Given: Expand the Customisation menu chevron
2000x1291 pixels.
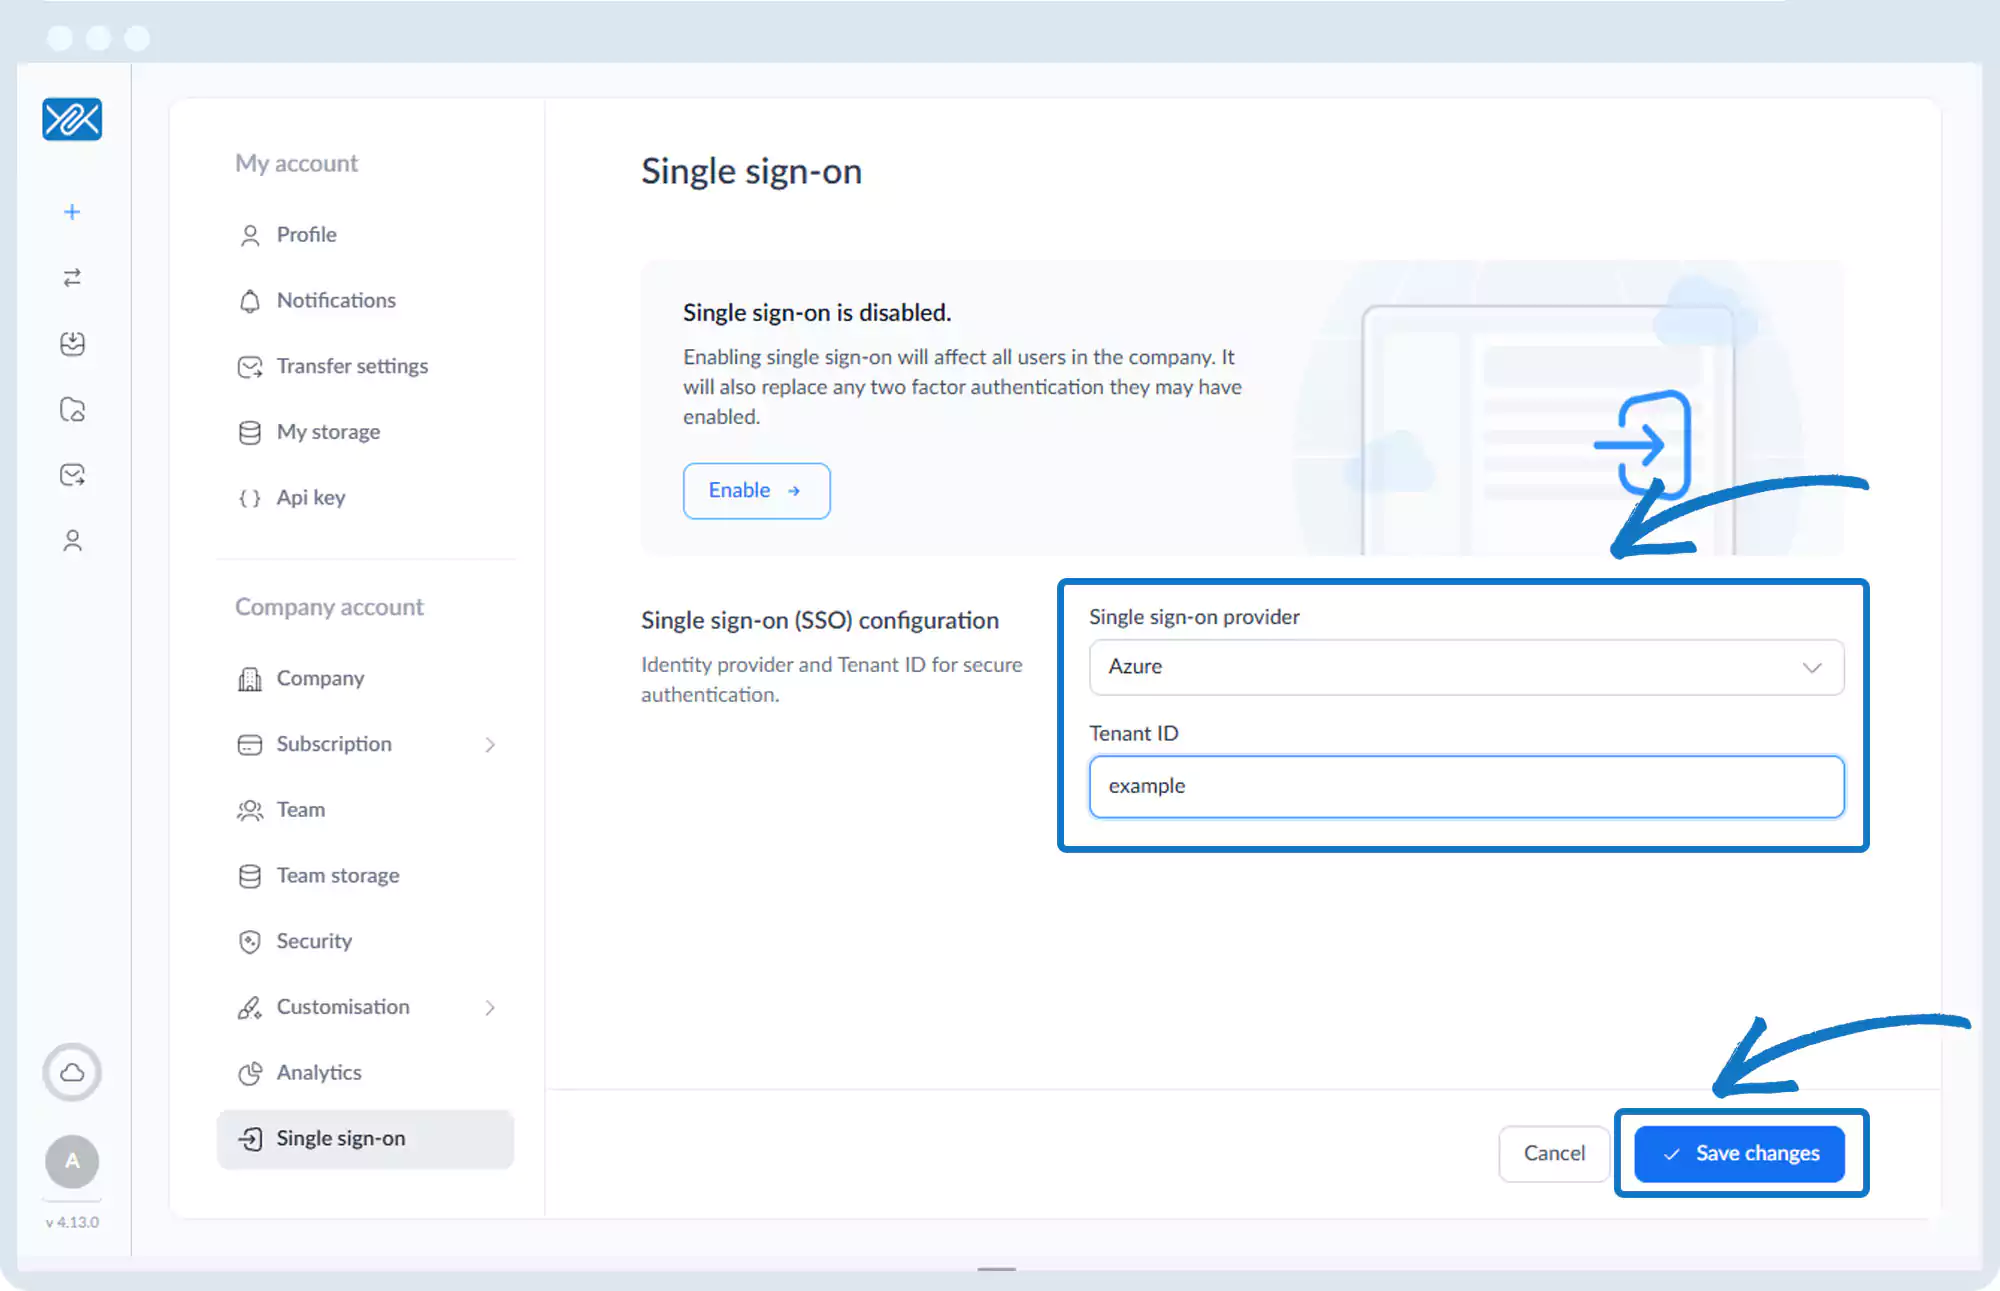Looking at the screenshot, I should [x=490, y=1008].
